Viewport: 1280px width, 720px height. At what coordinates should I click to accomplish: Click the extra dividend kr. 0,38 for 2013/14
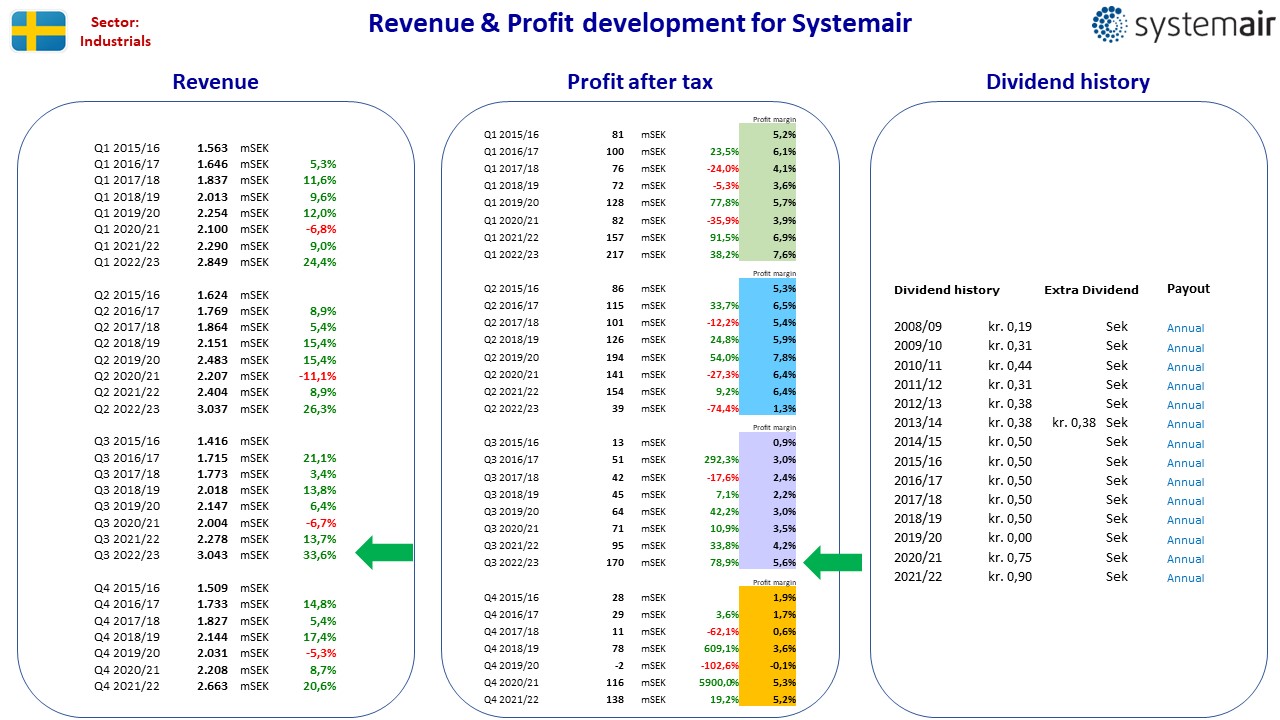point(1074,423)
